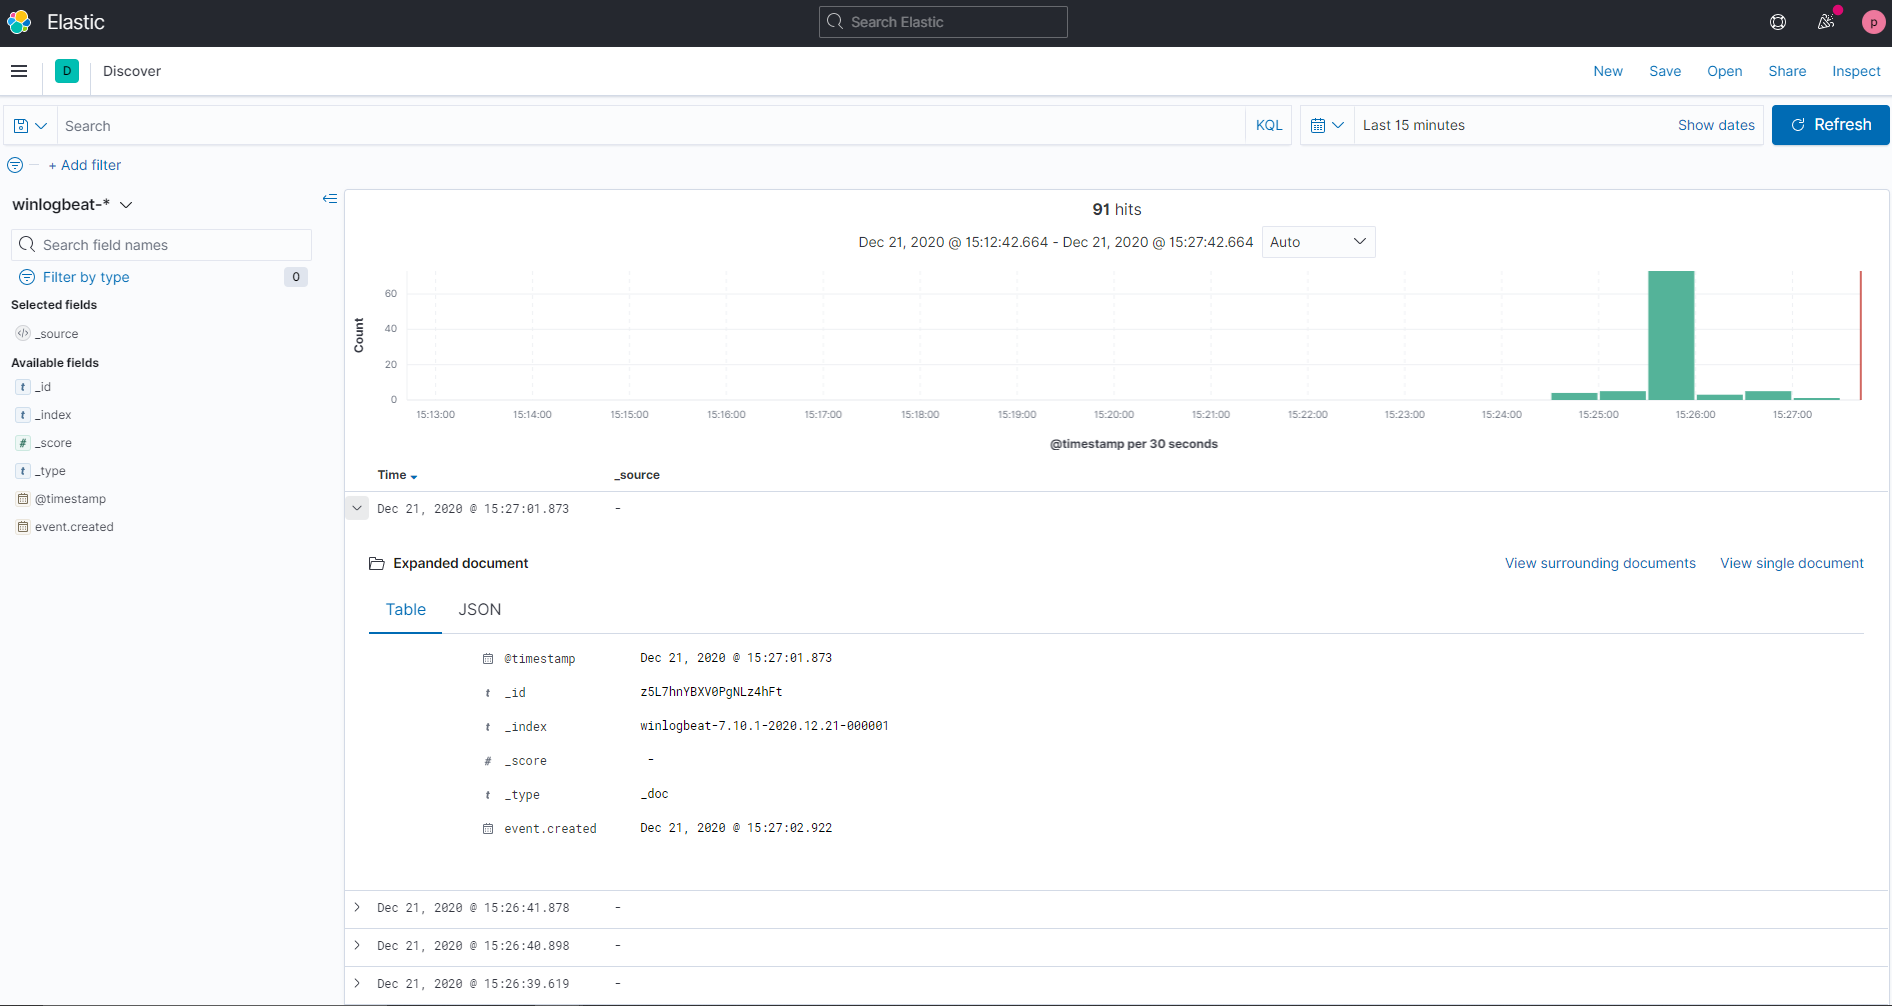Open the Auto bucket interval dropdown

pos(1318,241)
